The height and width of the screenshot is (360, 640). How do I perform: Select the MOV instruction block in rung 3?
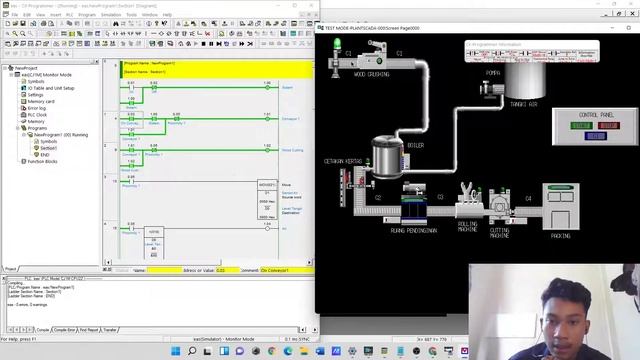point(267,200)
